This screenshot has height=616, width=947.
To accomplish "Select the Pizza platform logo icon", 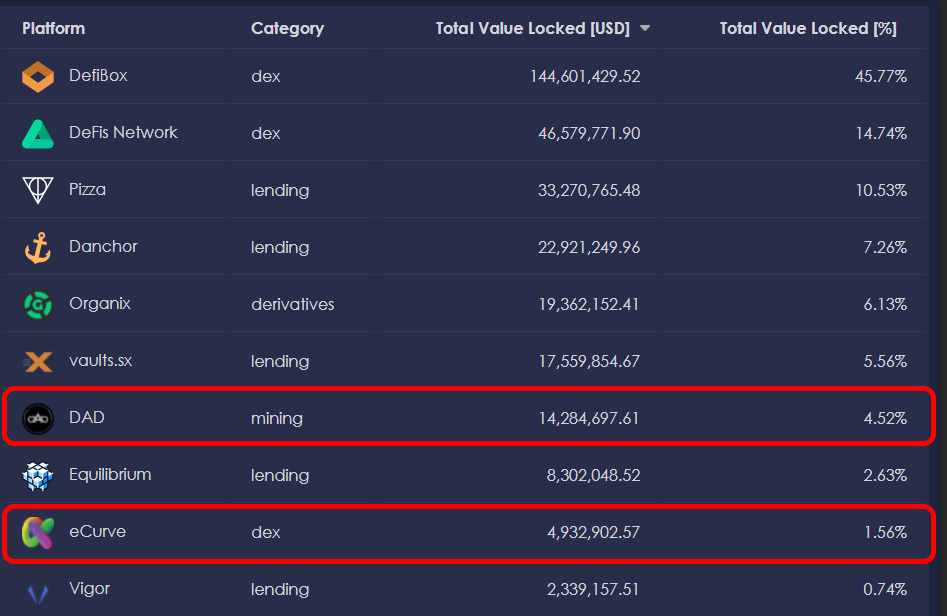I will [x=37, y=189].
